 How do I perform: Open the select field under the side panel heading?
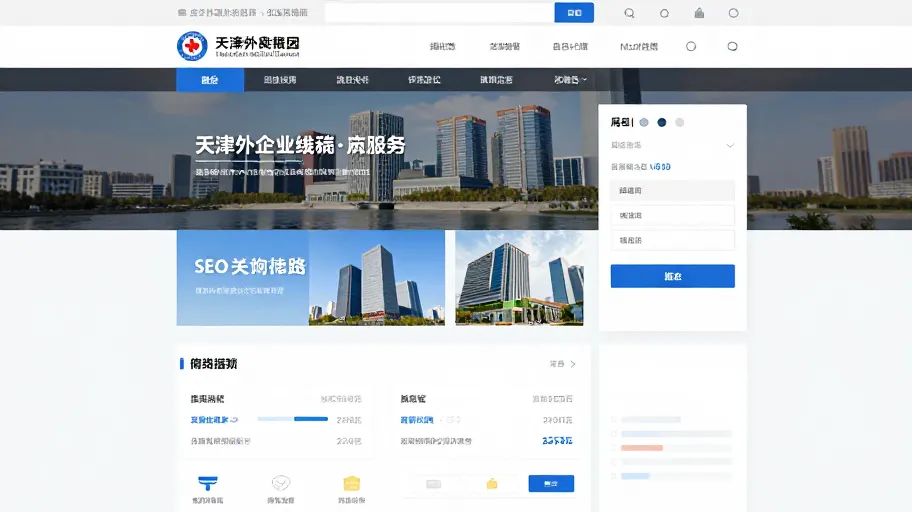point(672,145)
